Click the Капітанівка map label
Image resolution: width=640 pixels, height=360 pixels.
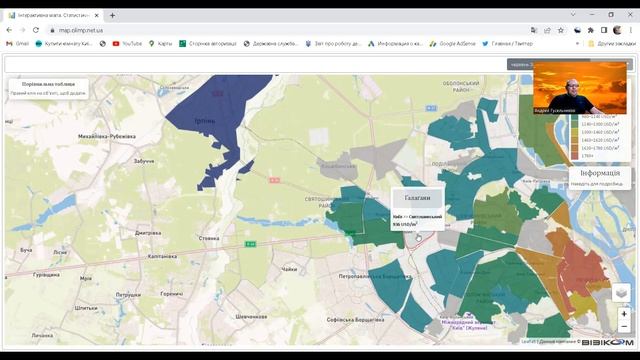162,256
